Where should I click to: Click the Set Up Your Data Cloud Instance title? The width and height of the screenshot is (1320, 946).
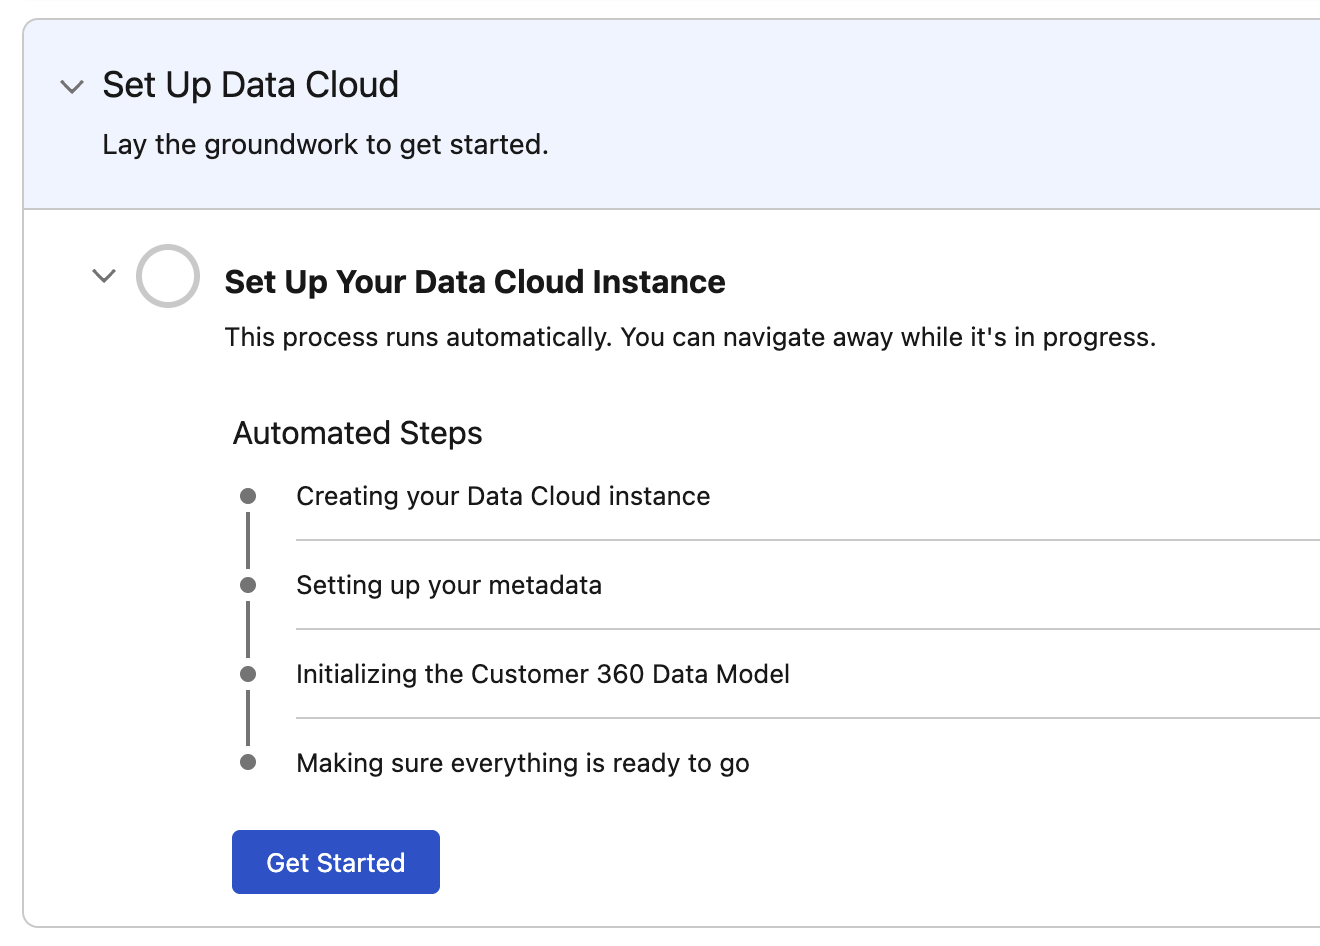click(475, 282)
